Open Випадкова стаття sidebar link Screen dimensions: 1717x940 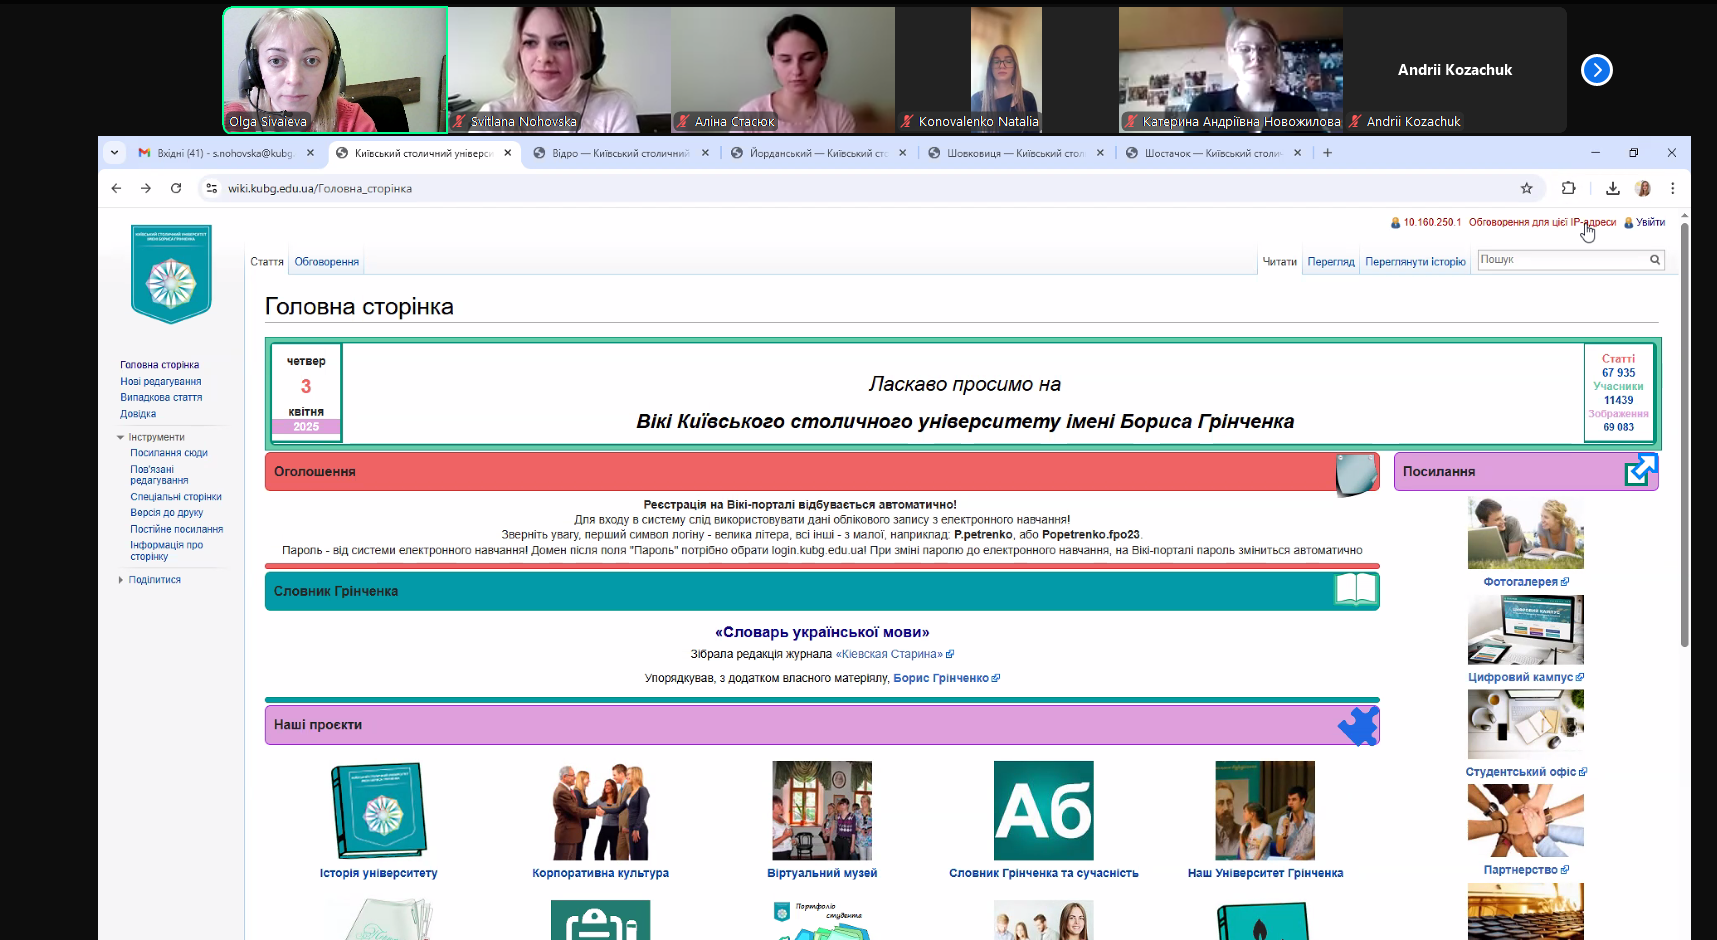point(161,397)
